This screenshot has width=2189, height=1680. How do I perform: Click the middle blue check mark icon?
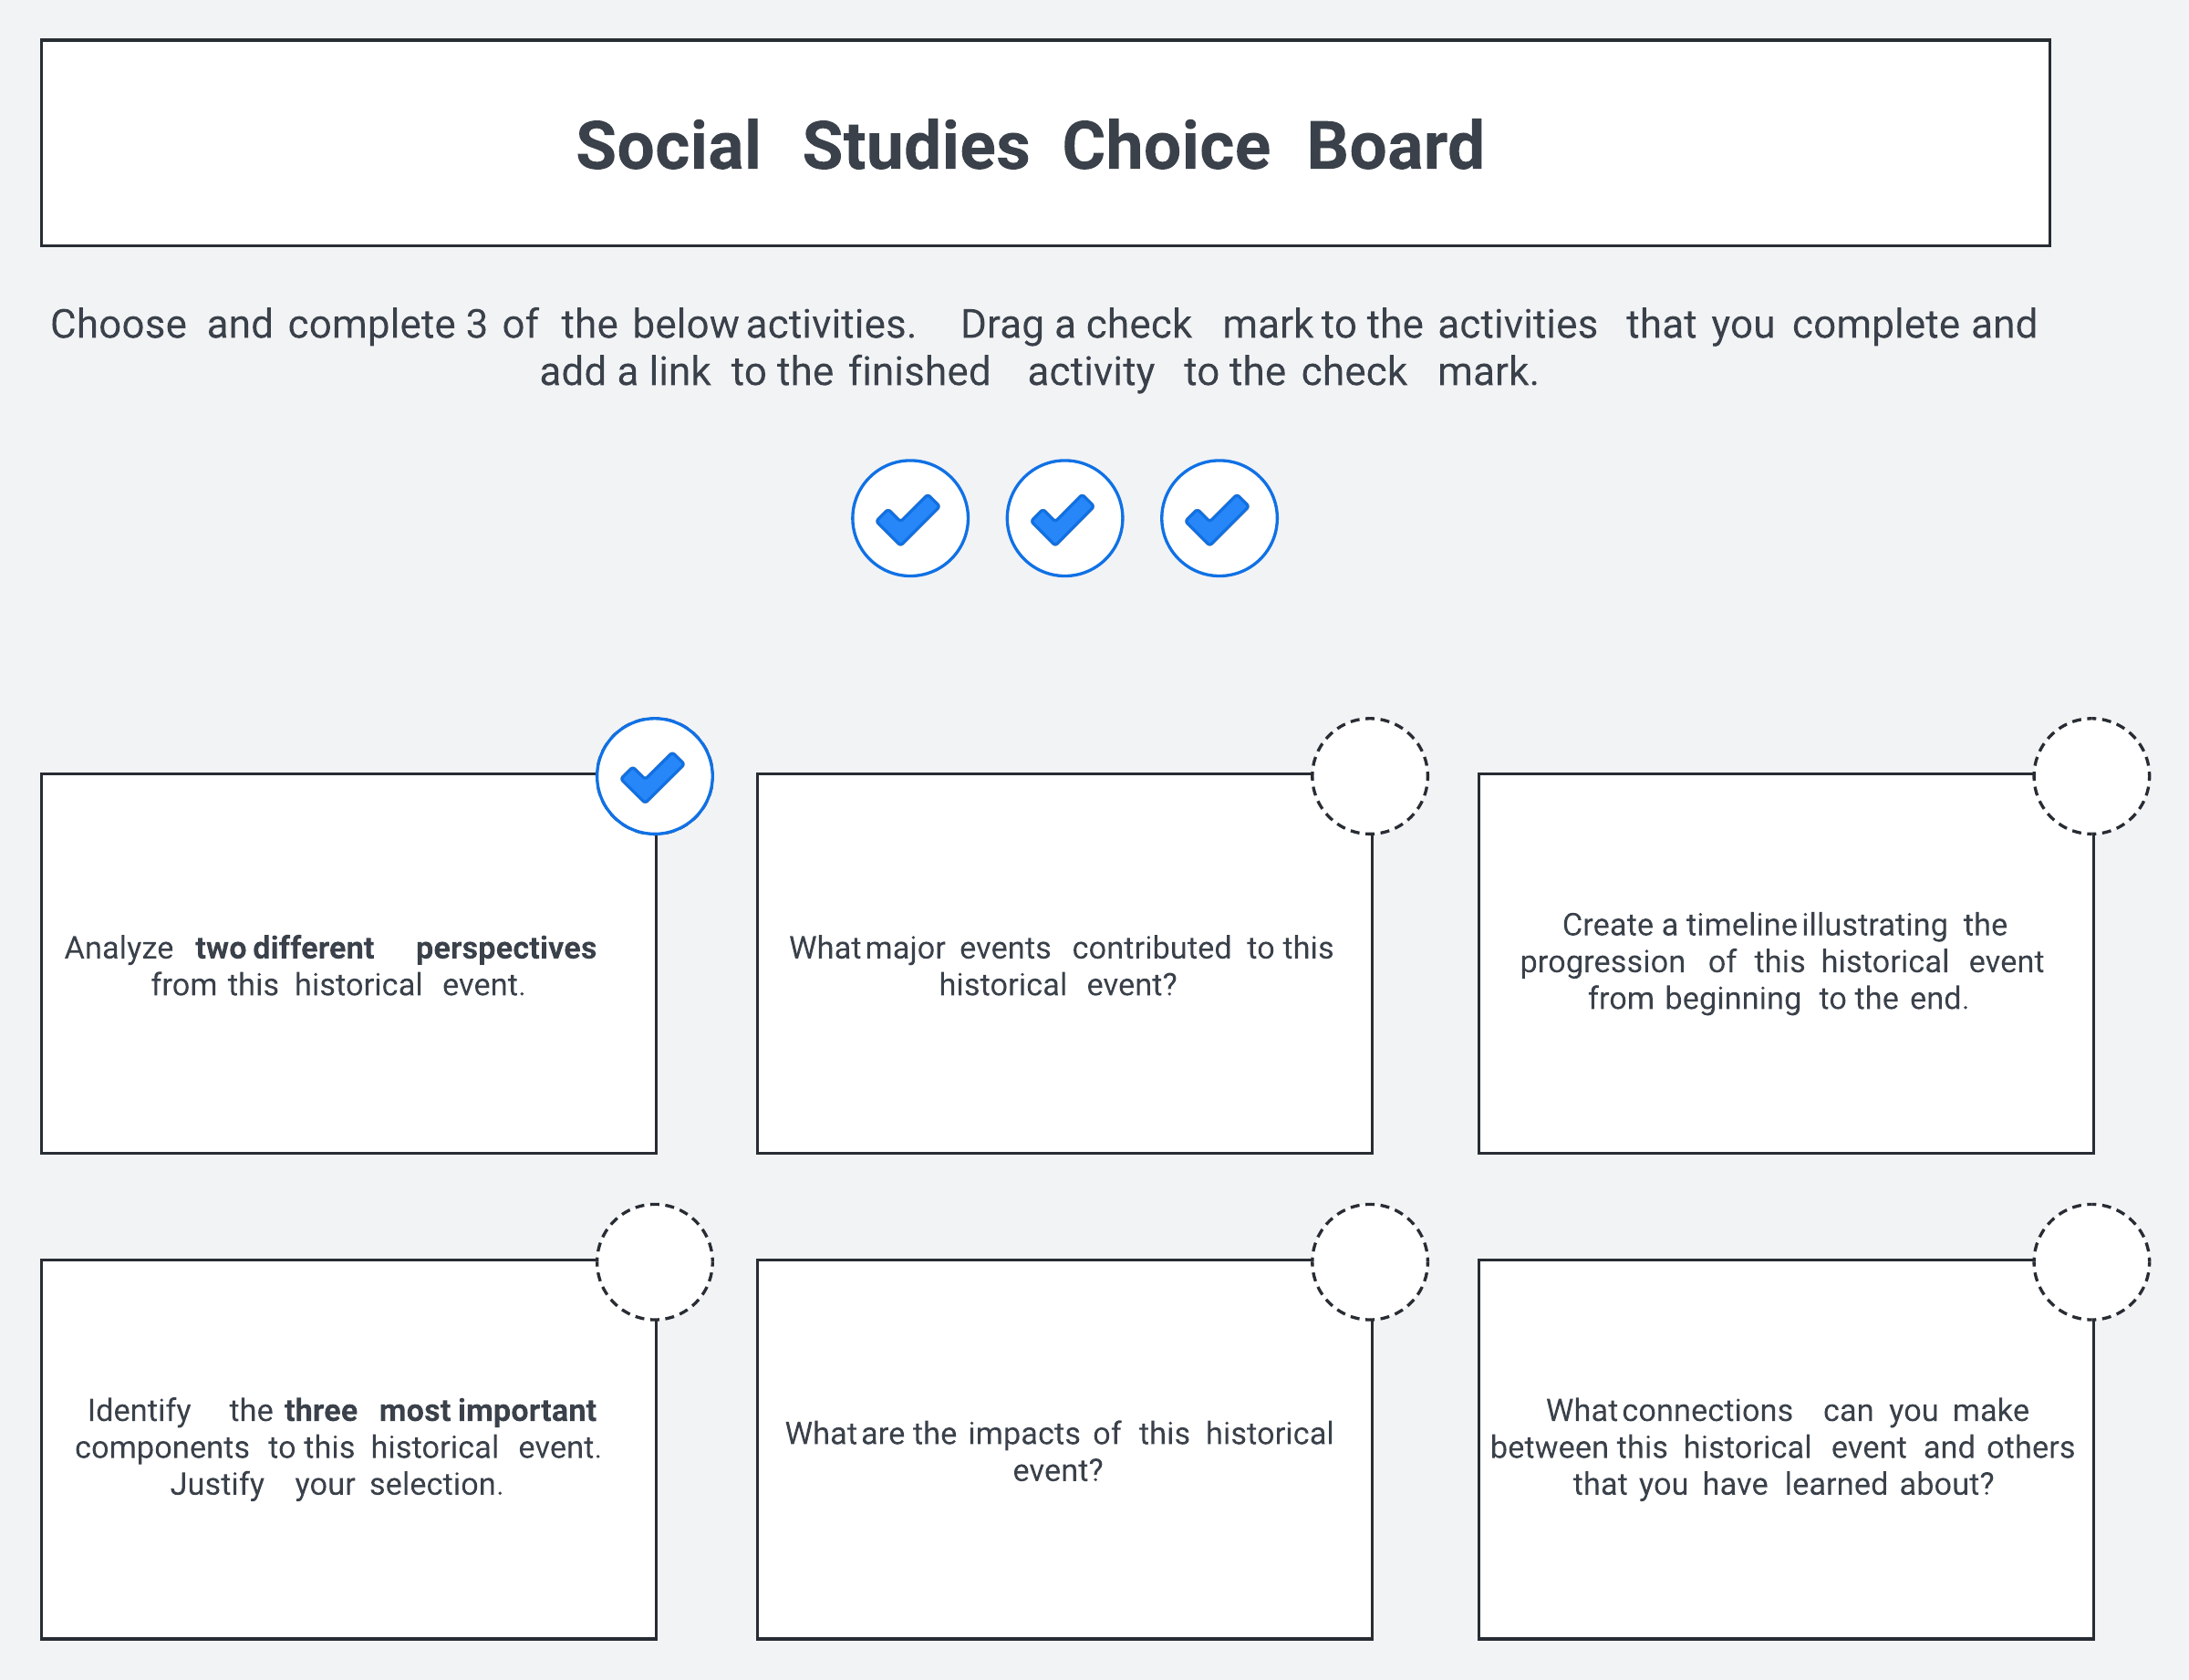click(1064, 518)
